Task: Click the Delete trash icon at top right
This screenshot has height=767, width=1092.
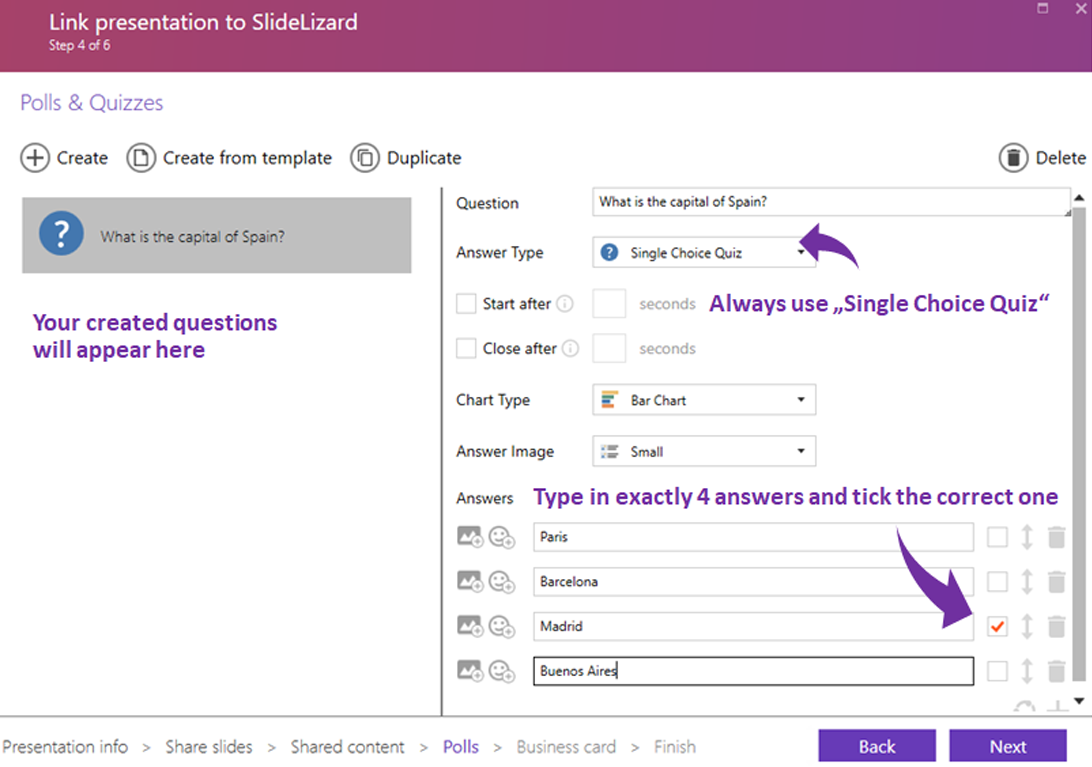Action: pos(1013,158)
